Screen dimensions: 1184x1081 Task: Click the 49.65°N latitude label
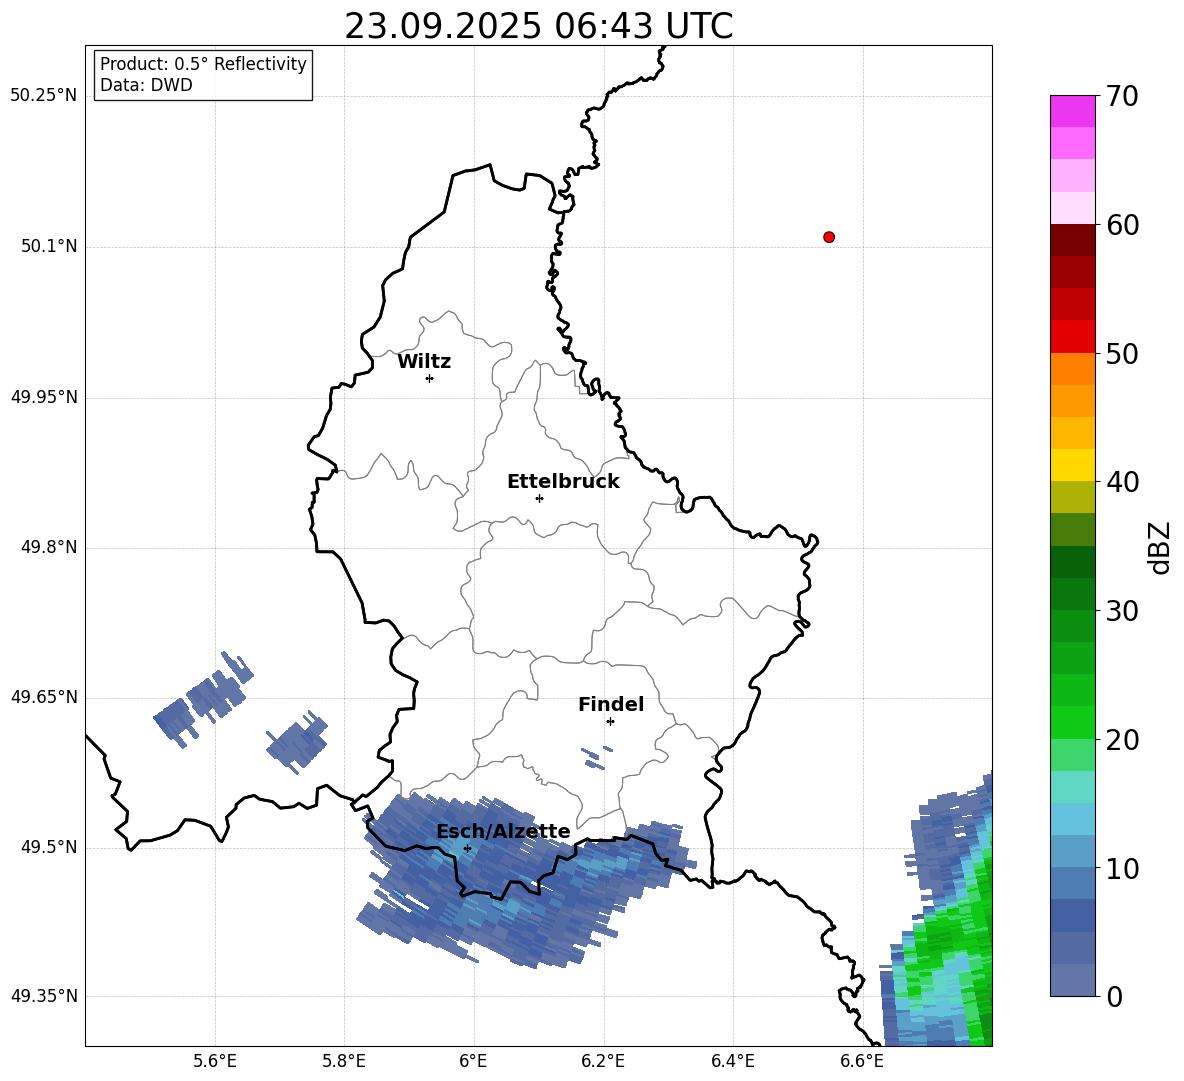click(43, 697)
